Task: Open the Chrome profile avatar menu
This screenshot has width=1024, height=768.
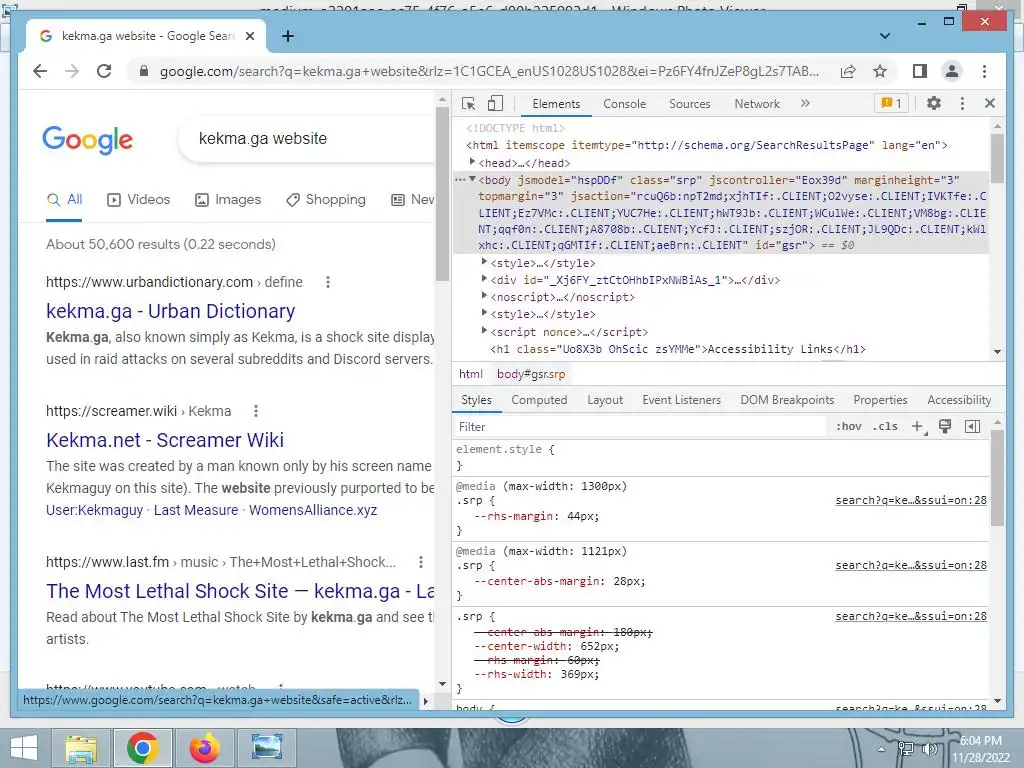Action: (x=952, y=71)
